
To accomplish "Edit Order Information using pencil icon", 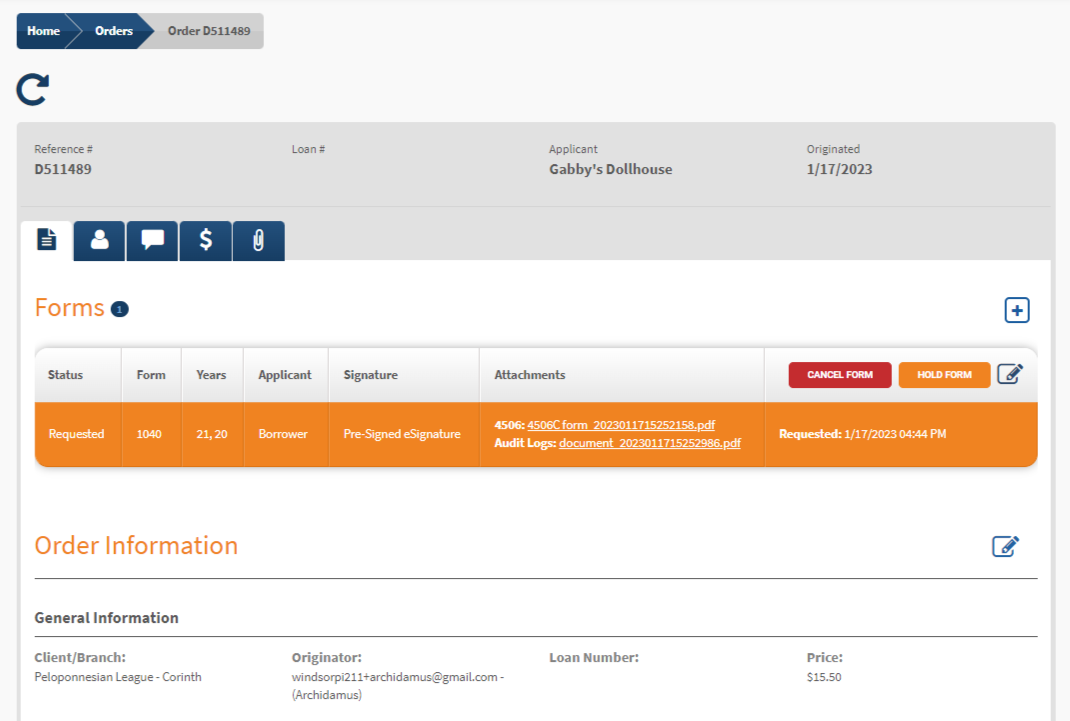I will pyautogui.click(x=1005, y=546).
